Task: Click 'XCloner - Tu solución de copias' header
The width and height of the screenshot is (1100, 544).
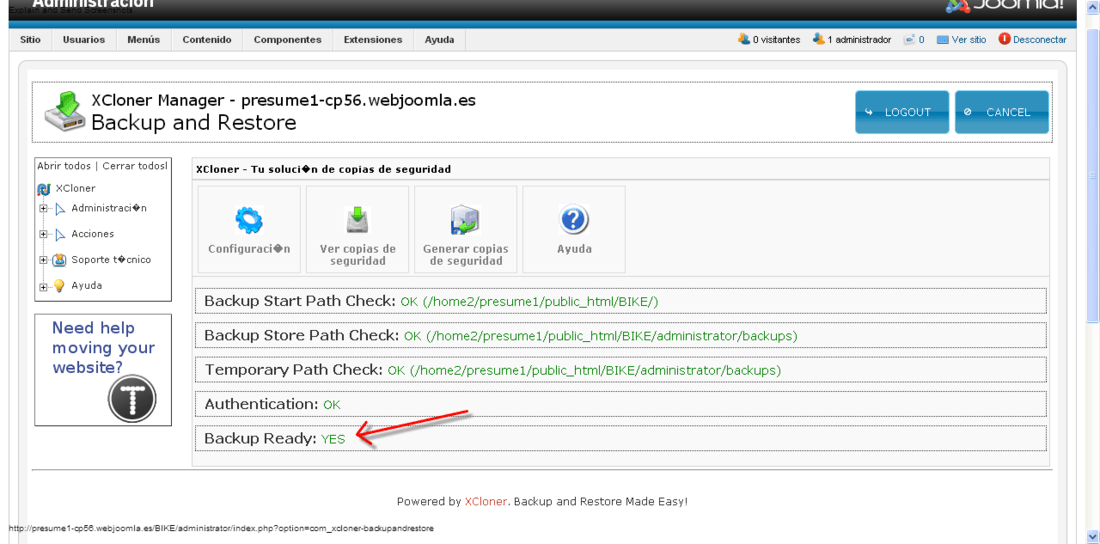Action: 323,169
